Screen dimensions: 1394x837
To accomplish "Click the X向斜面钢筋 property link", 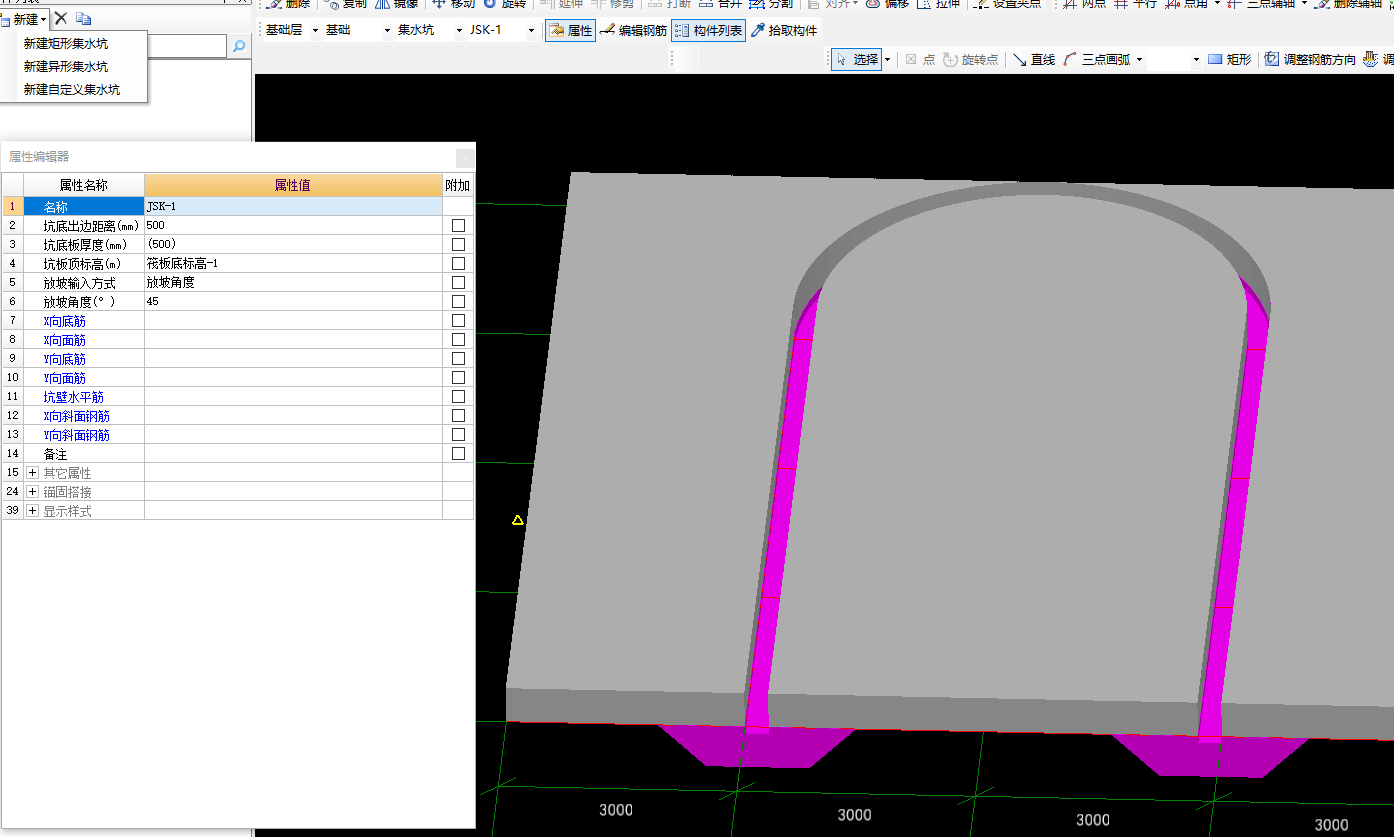I will point(76,416).
